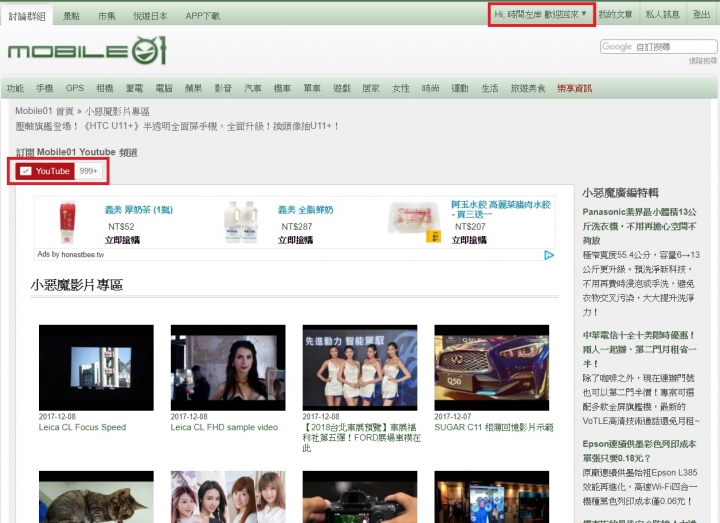Image resolution: width=720 pixels, height=523 pixels.
Task: Click the 小惡魔影片專區 breadcrumb
Action: pos(117,111)
